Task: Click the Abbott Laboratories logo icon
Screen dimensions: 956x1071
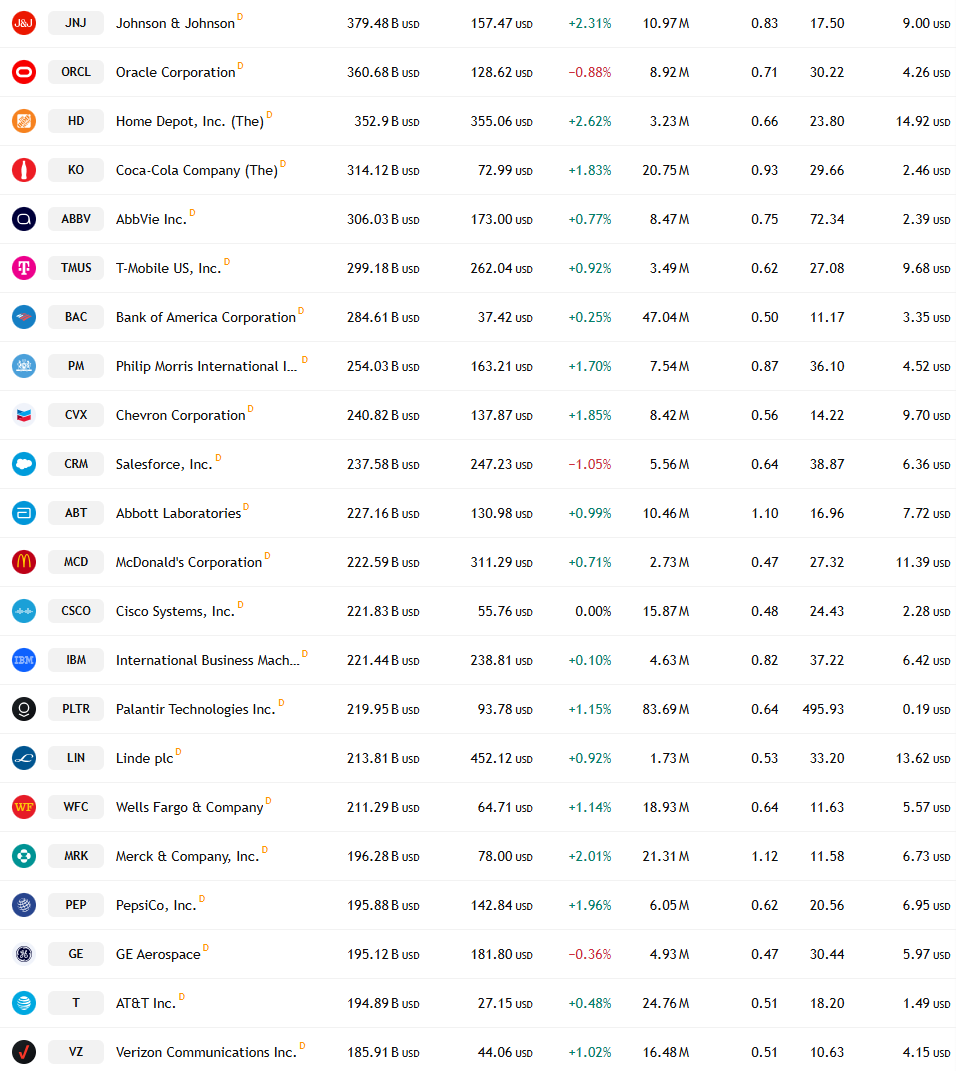Action: (x=24, y=513)
